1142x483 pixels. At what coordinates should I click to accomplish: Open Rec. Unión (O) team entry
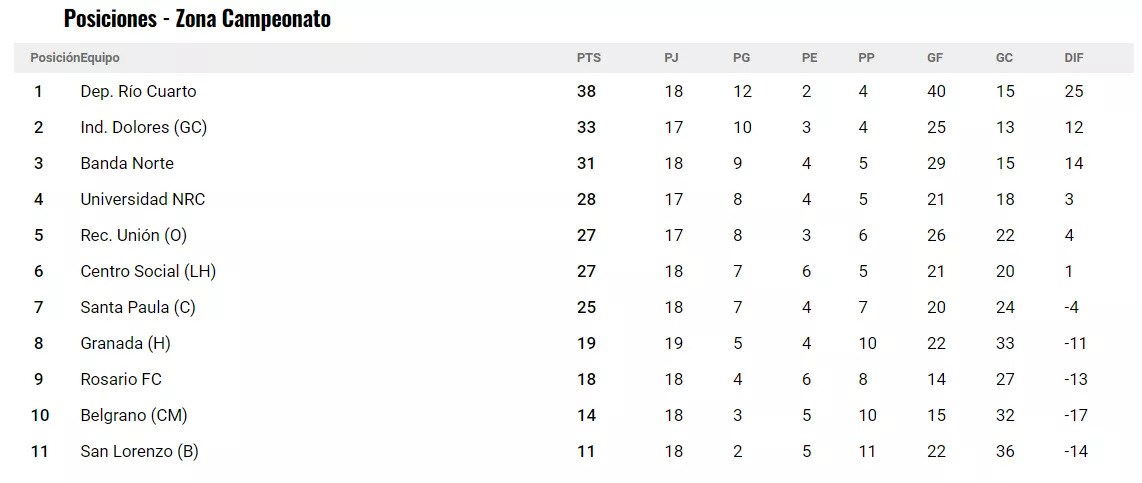pos(133,235)
